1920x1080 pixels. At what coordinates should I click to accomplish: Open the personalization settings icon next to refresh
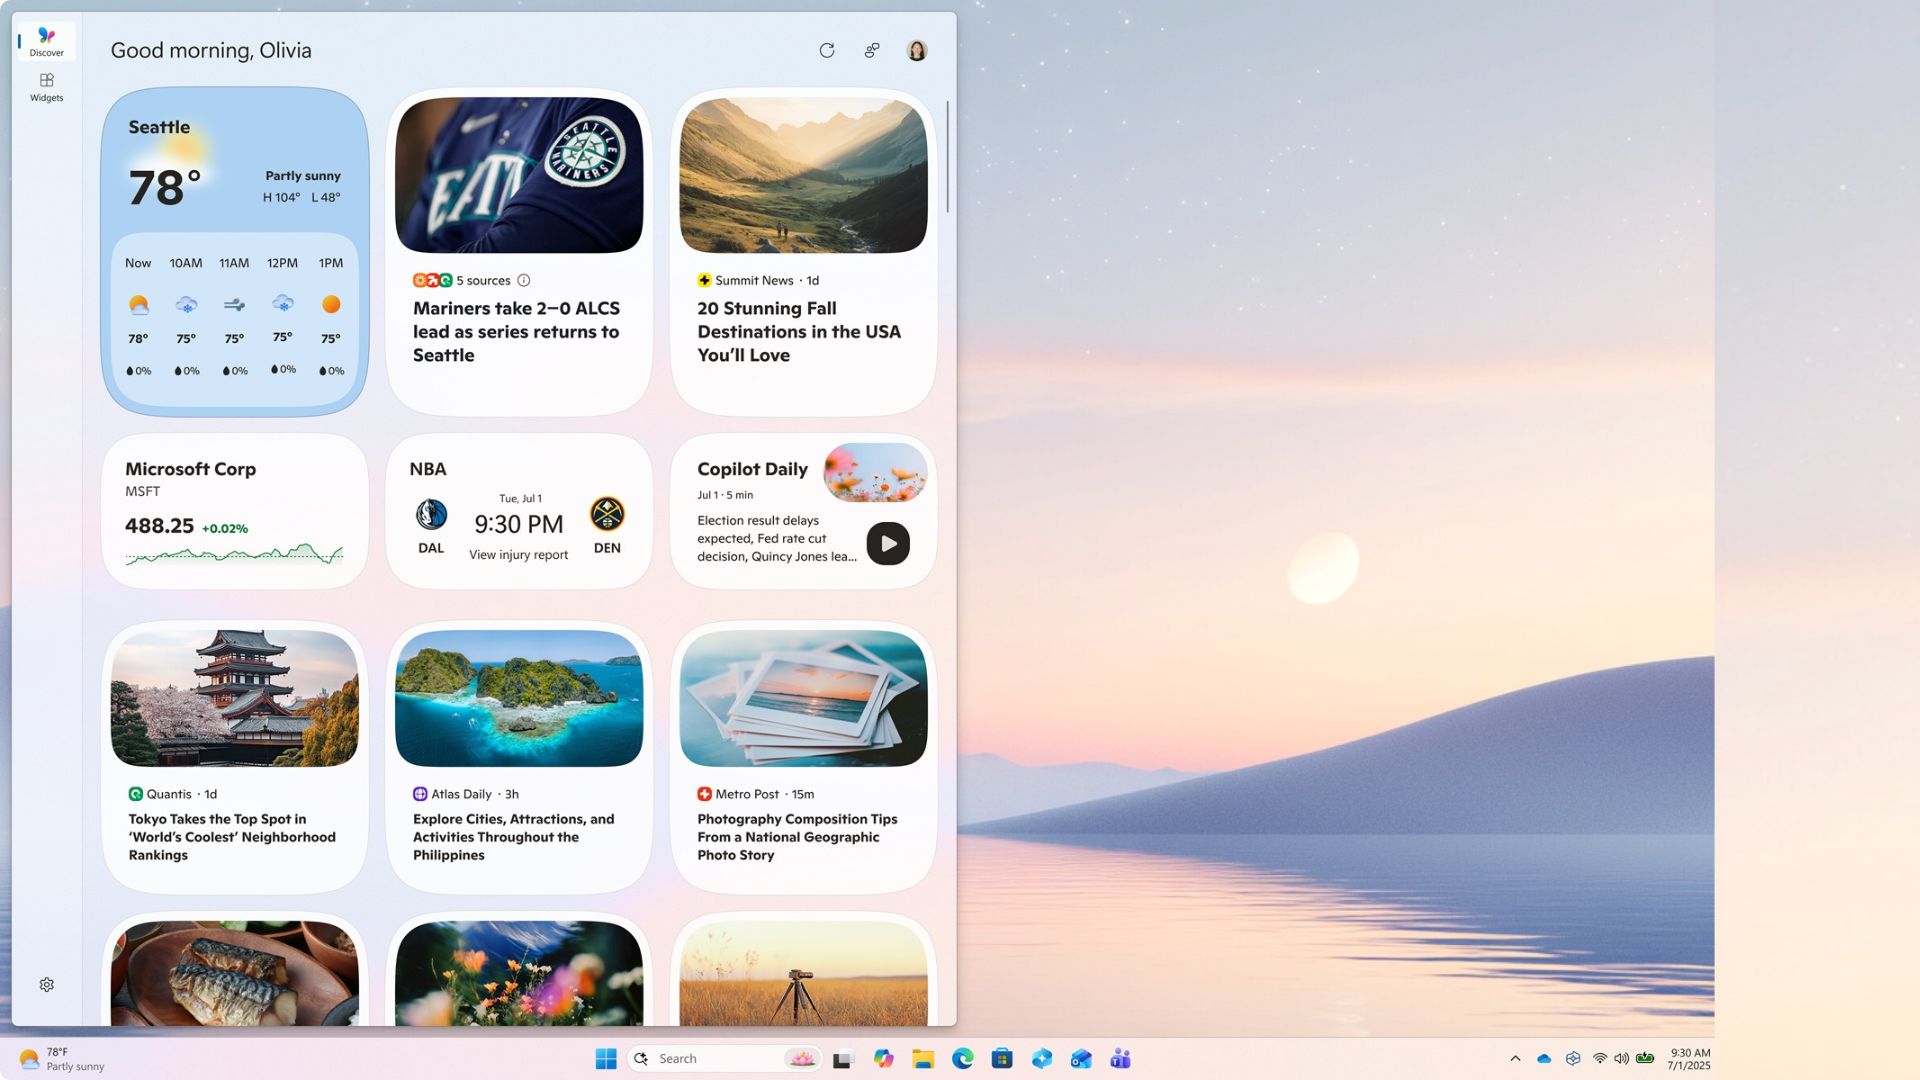click(872, 51)
